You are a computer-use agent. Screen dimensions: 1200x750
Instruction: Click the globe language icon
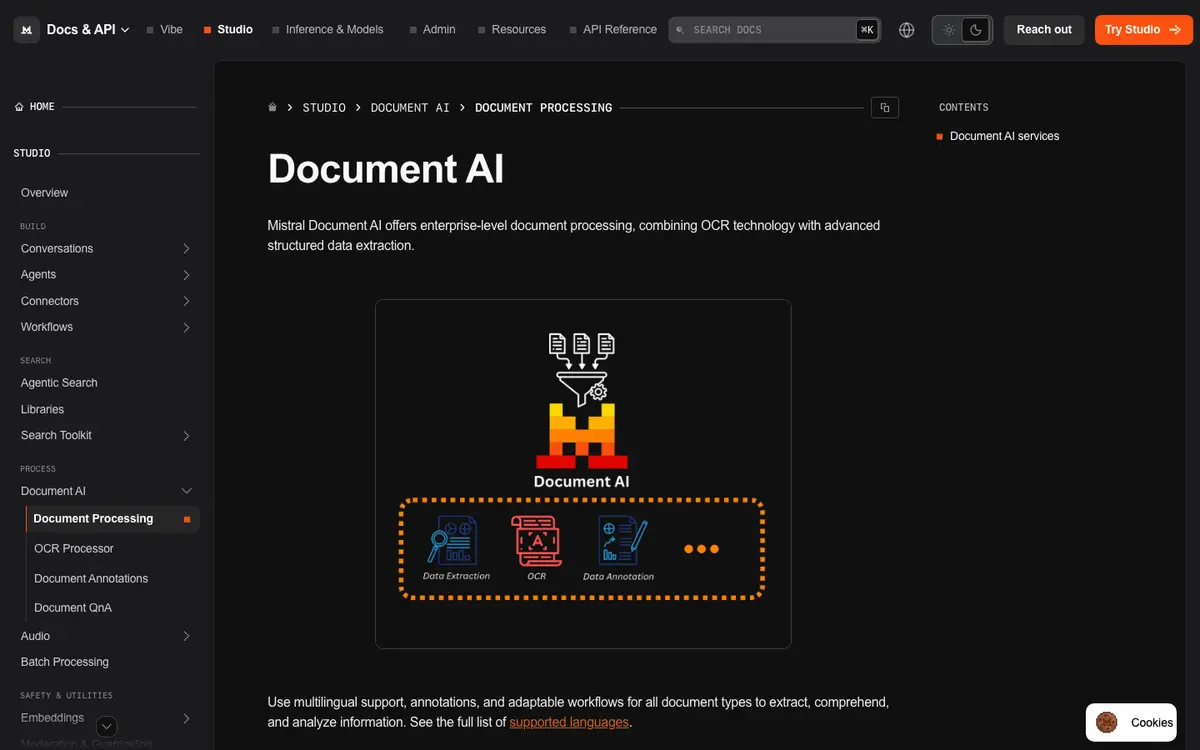coord(907,30)
